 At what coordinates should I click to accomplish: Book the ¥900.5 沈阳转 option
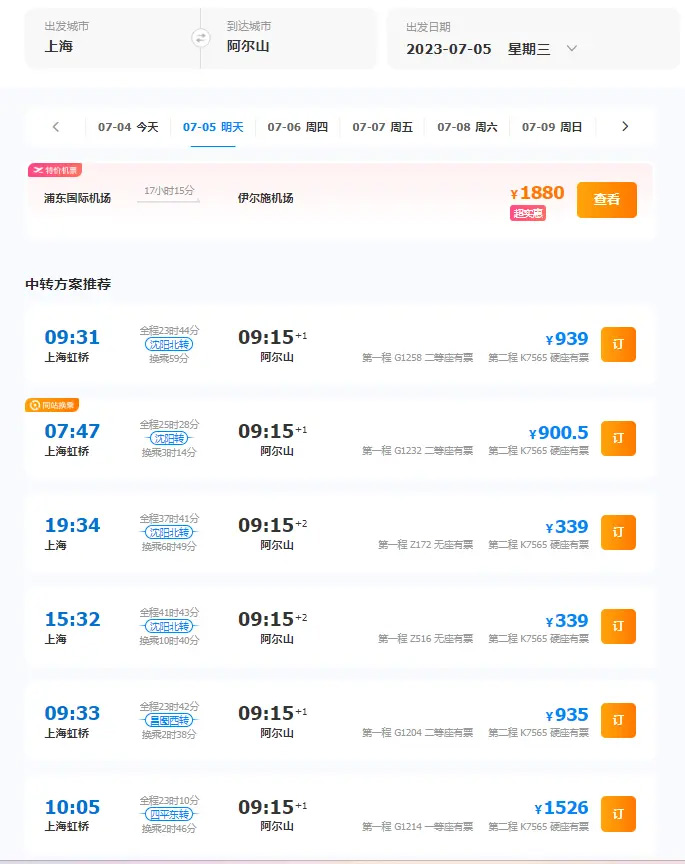pyautogui.click(x=617, y=438)
